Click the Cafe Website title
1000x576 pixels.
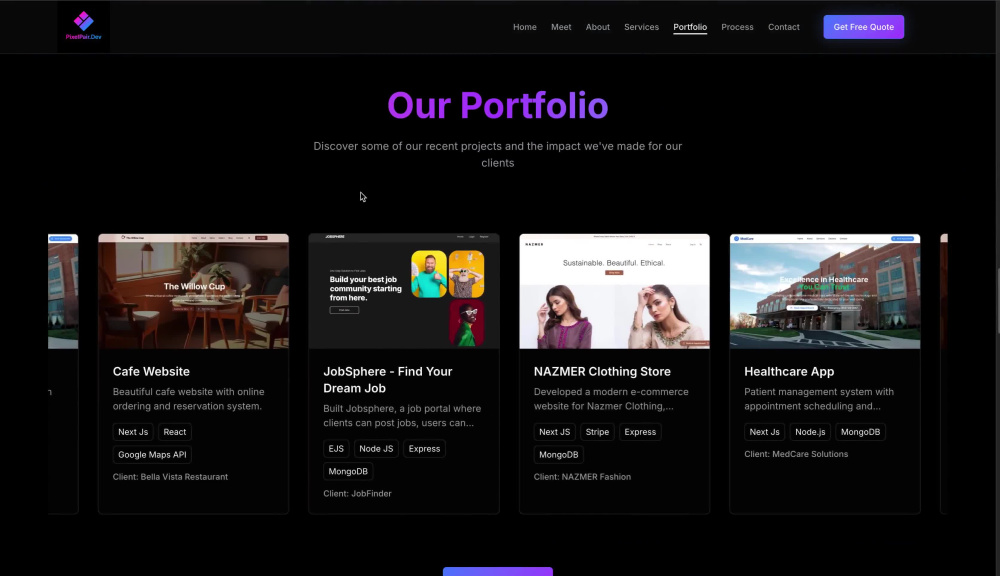pos(151,371)
